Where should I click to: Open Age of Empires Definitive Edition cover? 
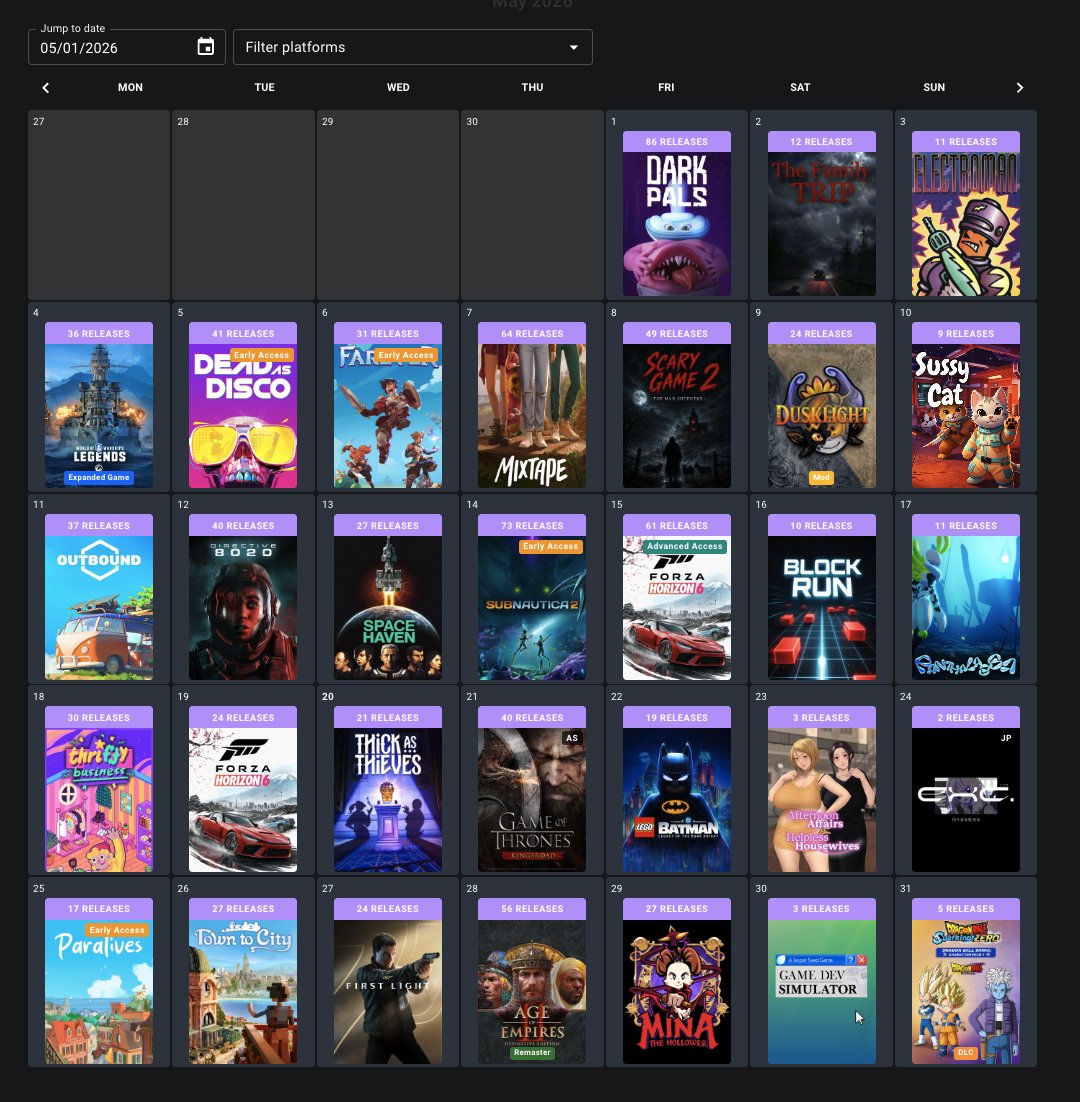(x=532, y=992)
